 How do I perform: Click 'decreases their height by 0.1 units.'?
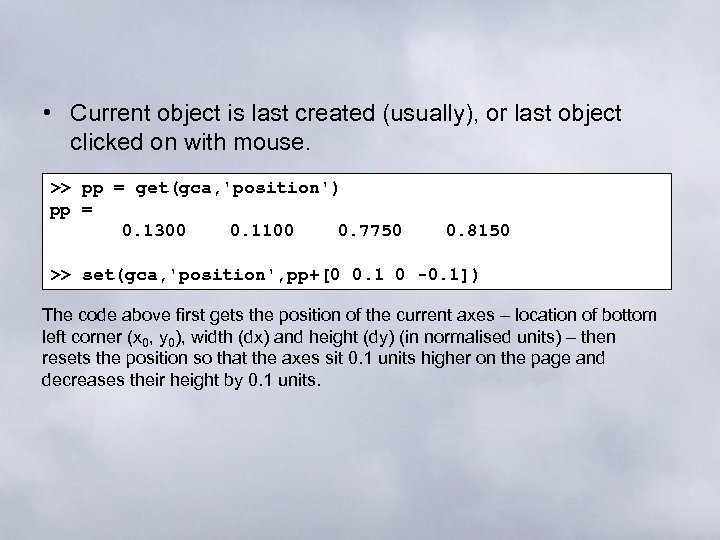pos(182,380)
